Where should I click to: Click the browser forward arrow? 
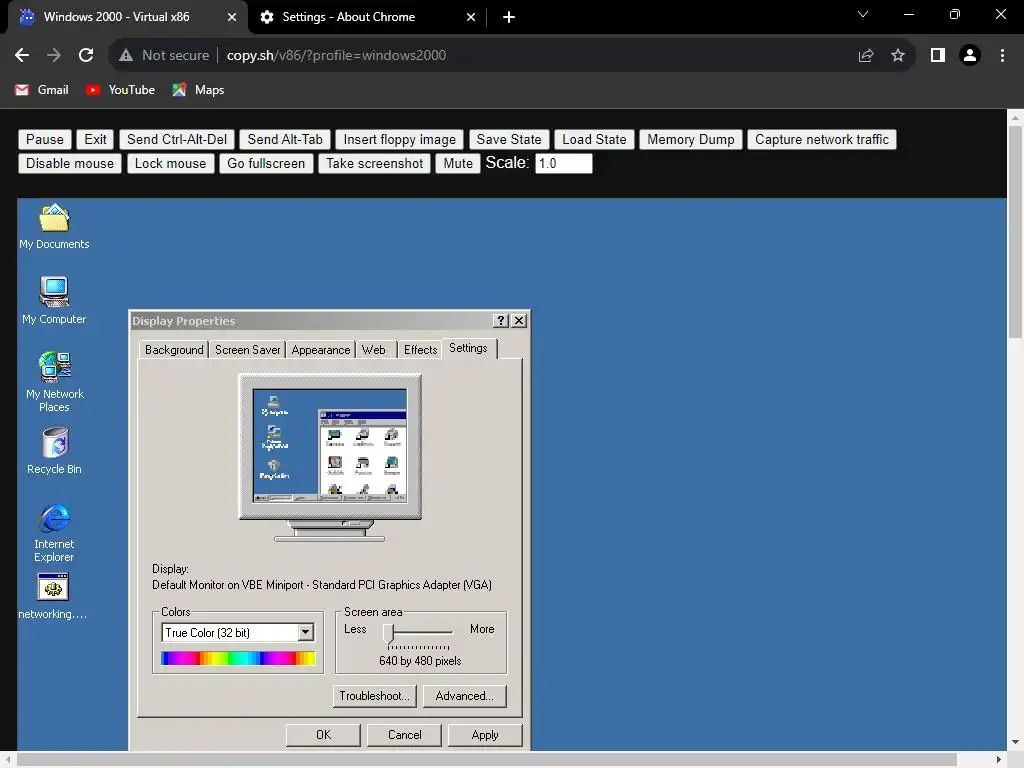(54, 56)
